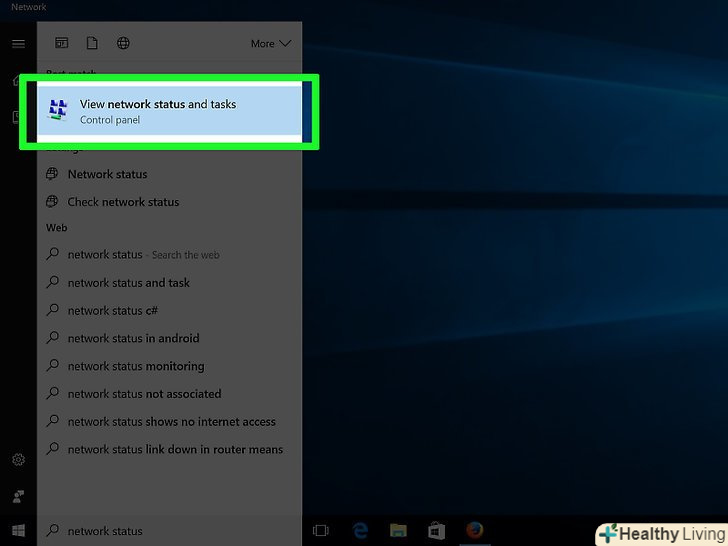Expand the More filters dropdown
728x546 pixels.
270,44
